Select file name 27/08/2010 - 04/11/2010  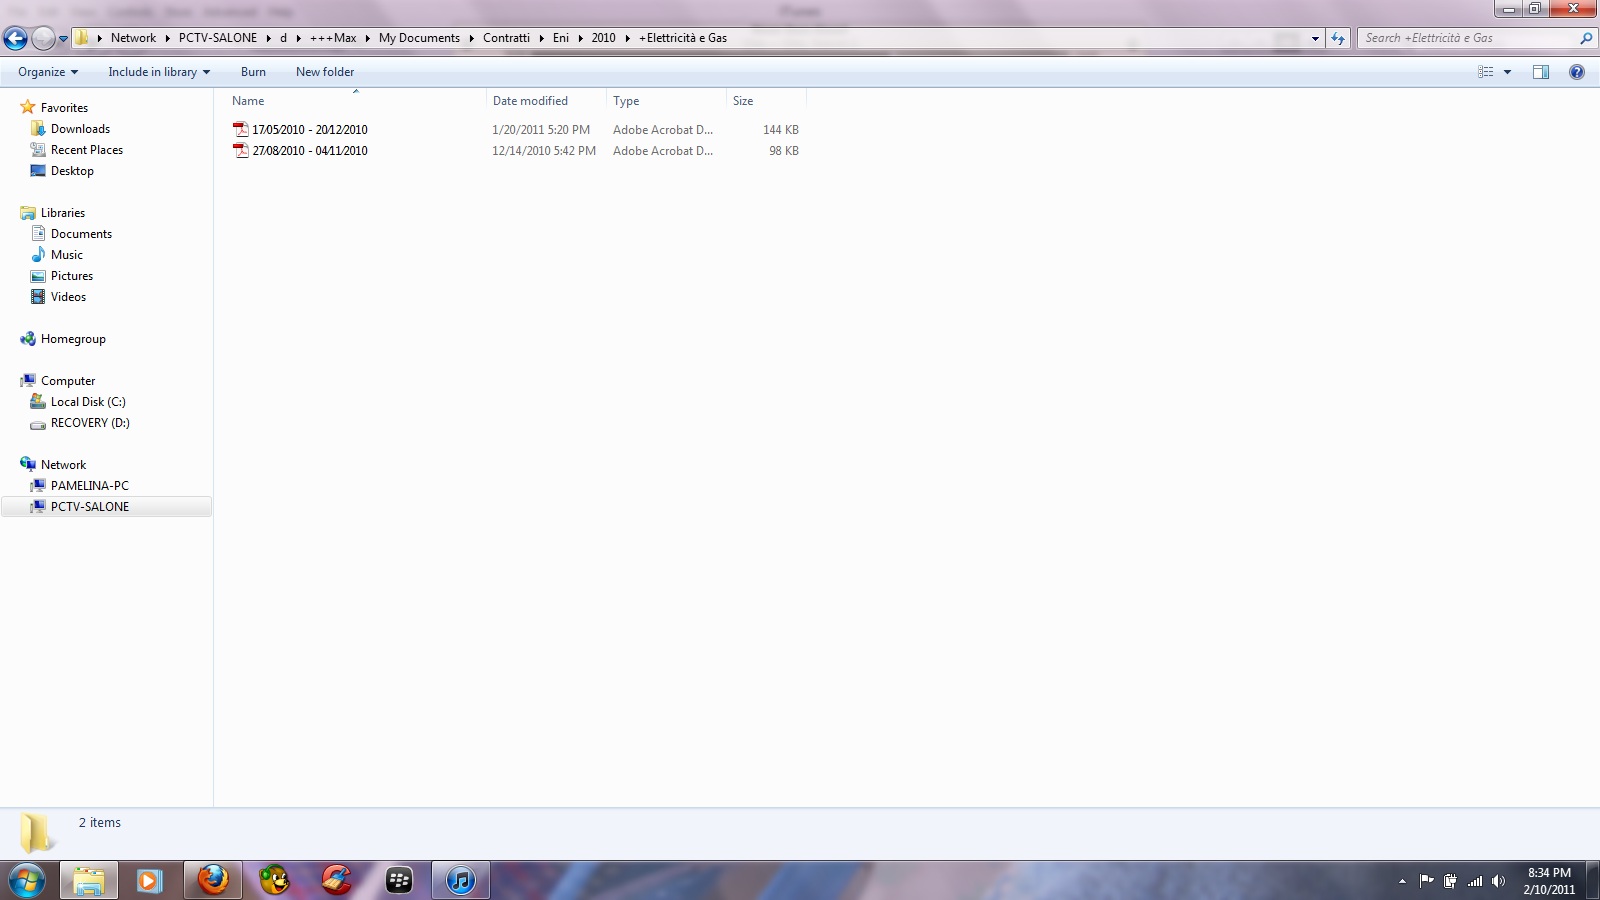tap(310, 151)
